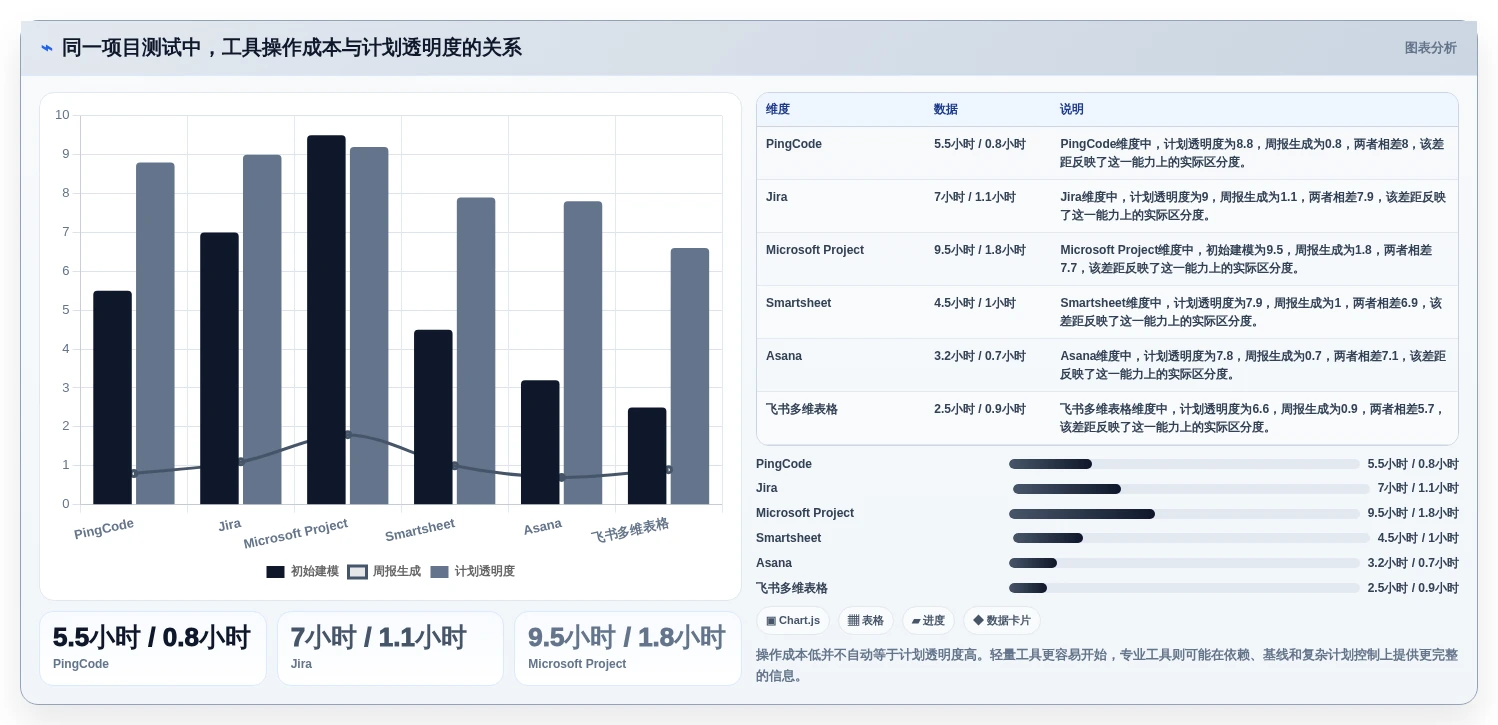
Task: Click the blue lightning icon beside the title
Action: coord(46,48)
